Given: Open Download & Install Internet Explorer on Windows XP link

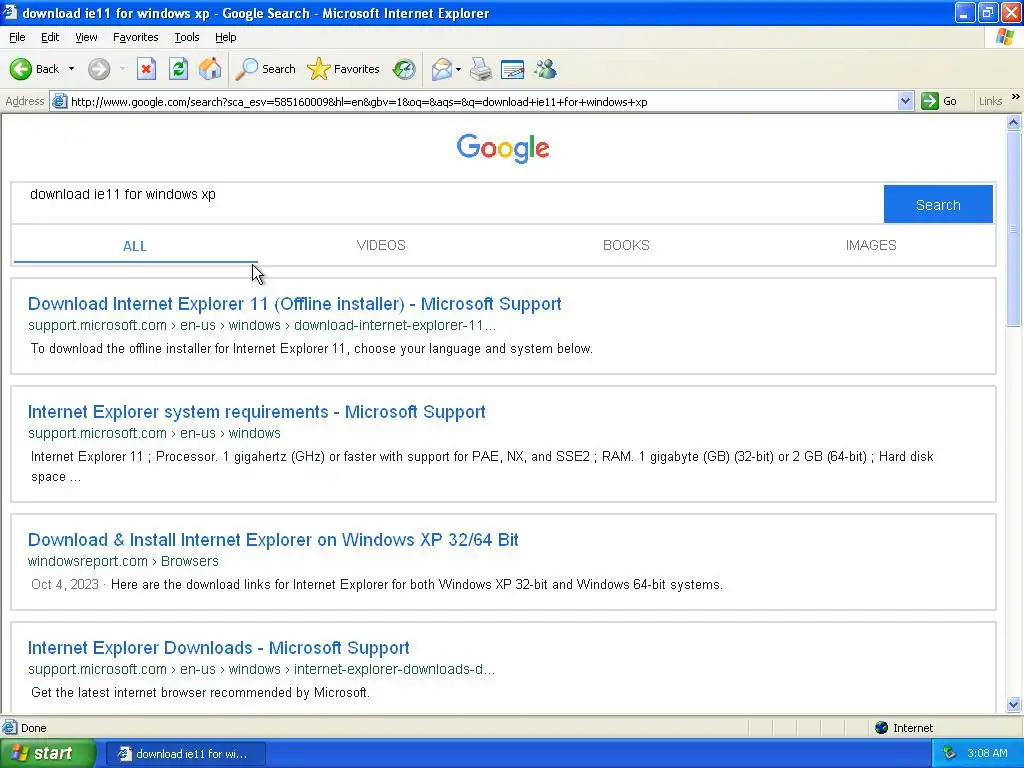Looking at the screenshot, I should (273, 540).
